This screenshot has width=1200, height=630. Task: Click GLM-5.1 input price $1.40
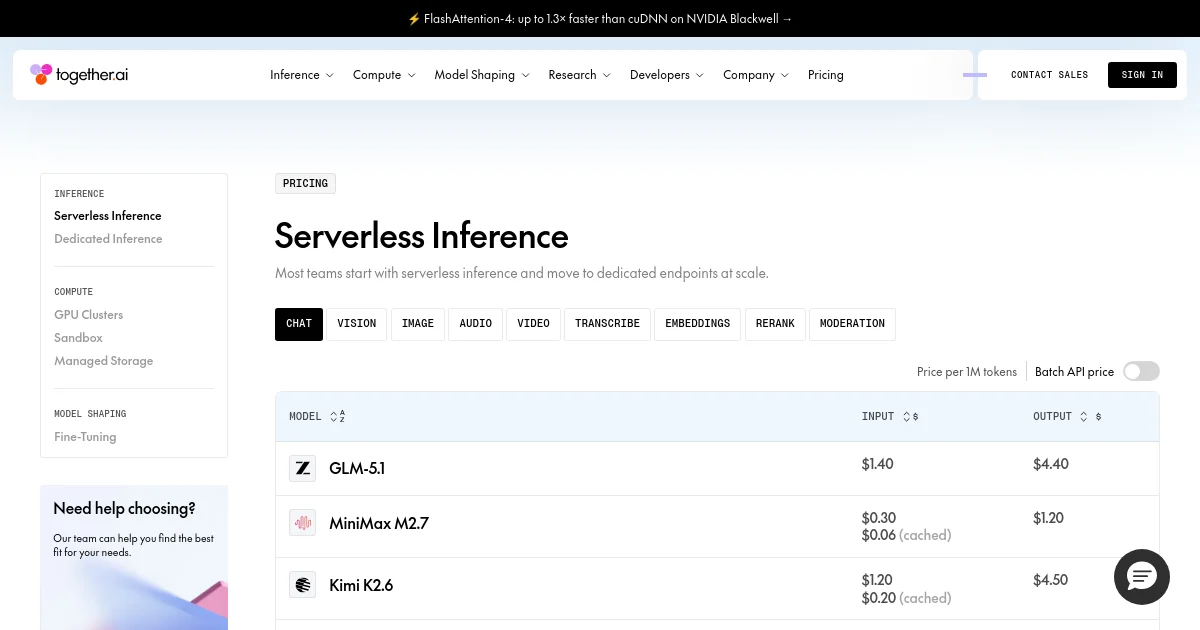click(x=877, y=464)
